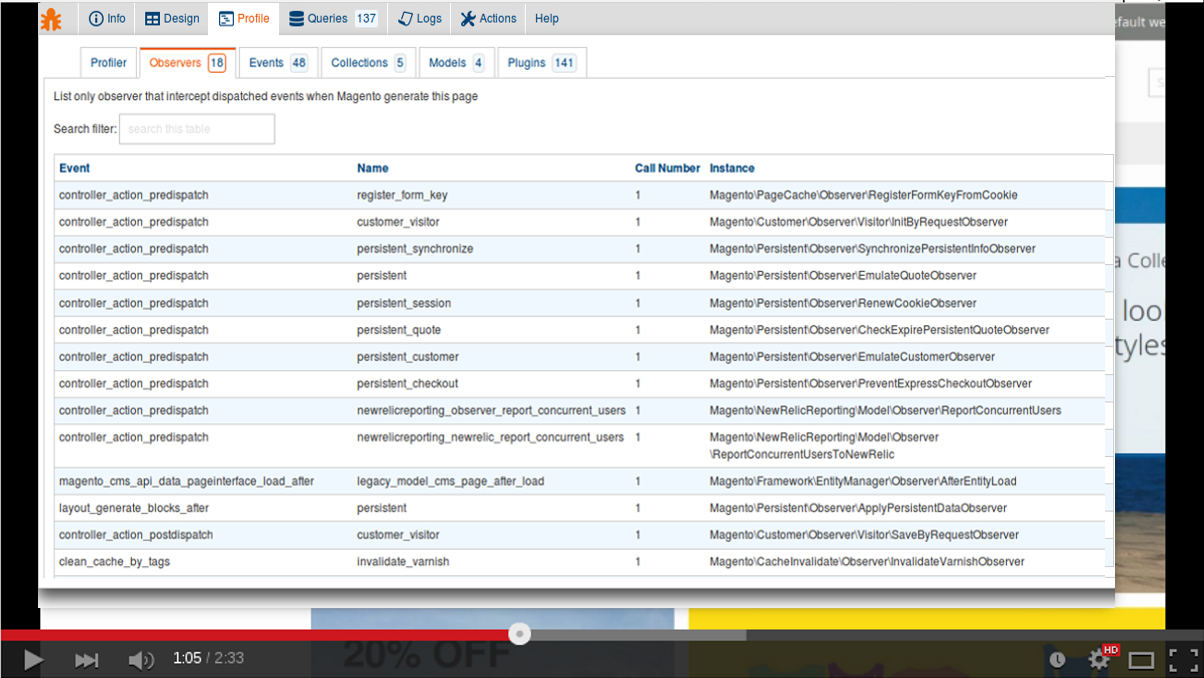1204x678 pixels.
Task: Click the InvalidateVarnishObserver instance cell
Action: (867, 562)
